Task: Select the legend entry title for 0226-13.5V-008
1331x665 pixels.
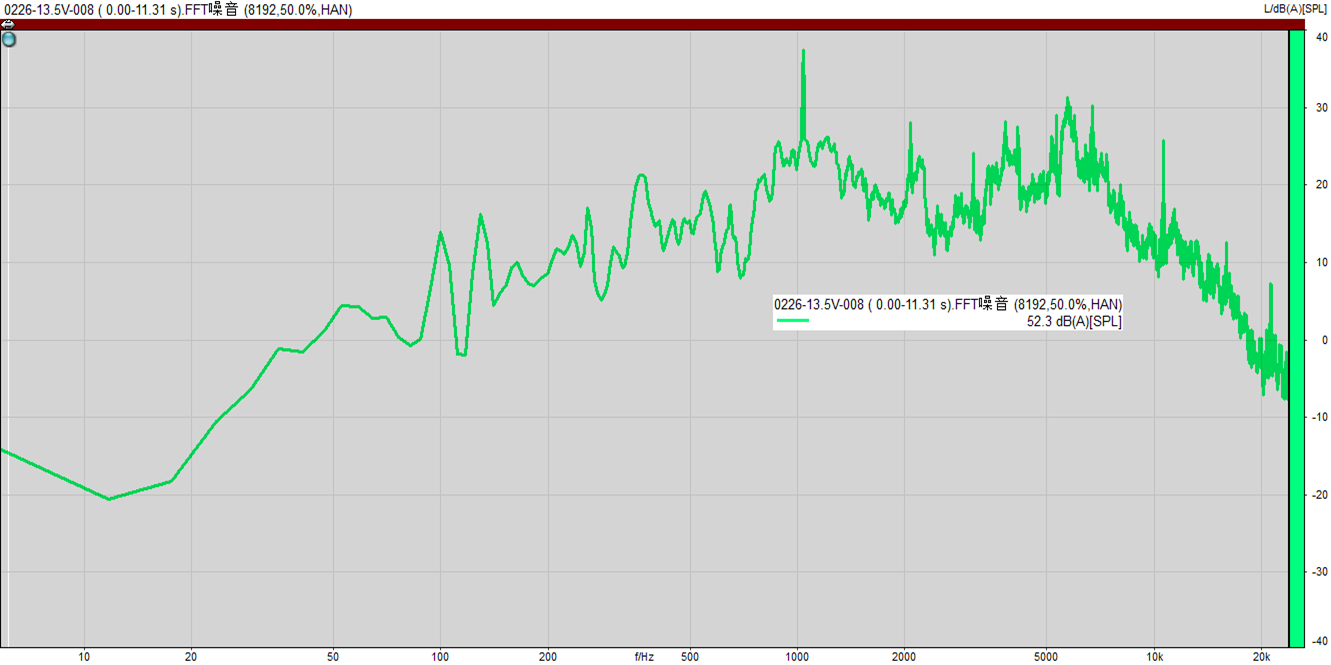Action: pos(947,304)
